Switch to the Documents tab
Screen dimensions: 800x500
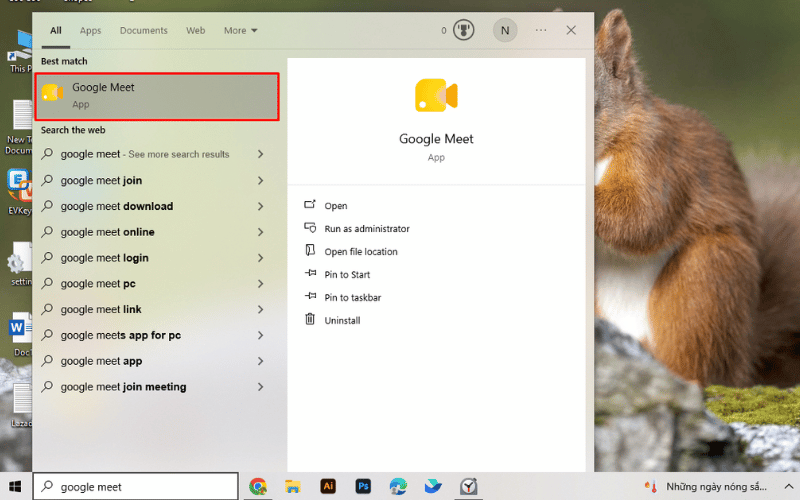143,31
